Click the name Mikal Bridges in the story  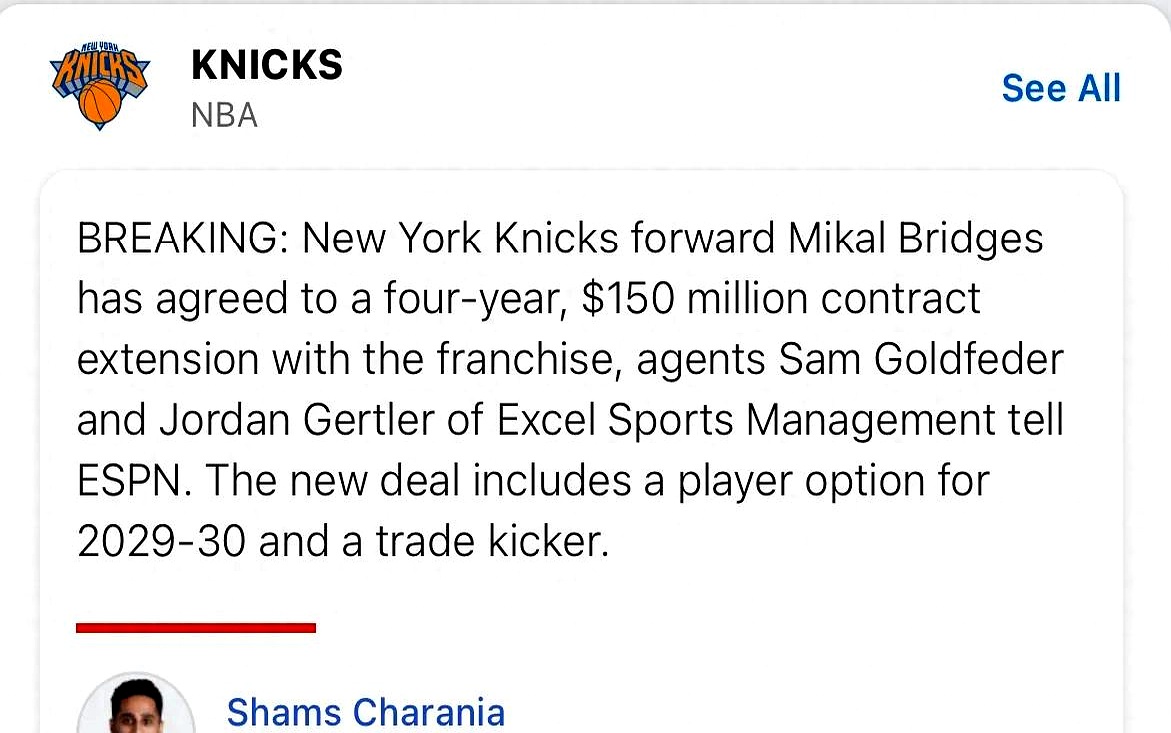pyautogui.click(x=915, y=239)
